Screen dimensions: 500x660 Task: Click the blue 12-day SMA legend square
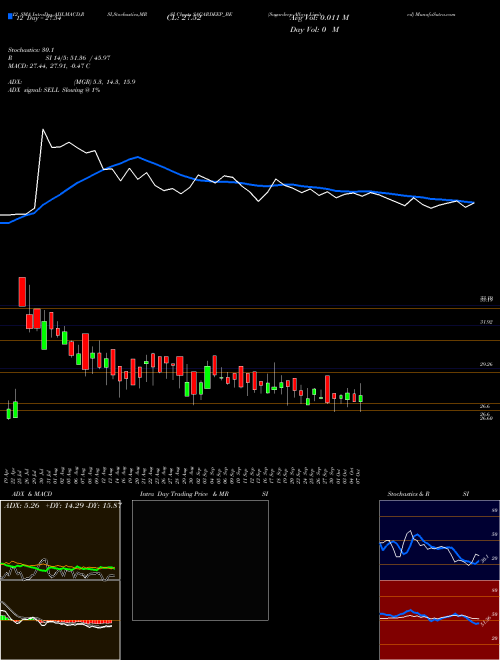coord(10,17)
